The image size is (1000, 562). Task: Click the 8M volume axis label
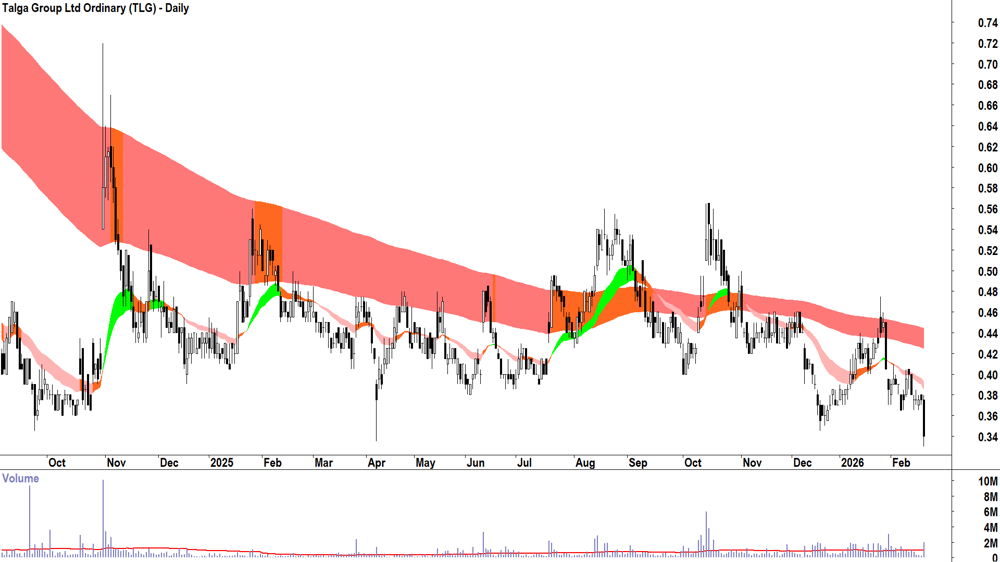point(990,497)
